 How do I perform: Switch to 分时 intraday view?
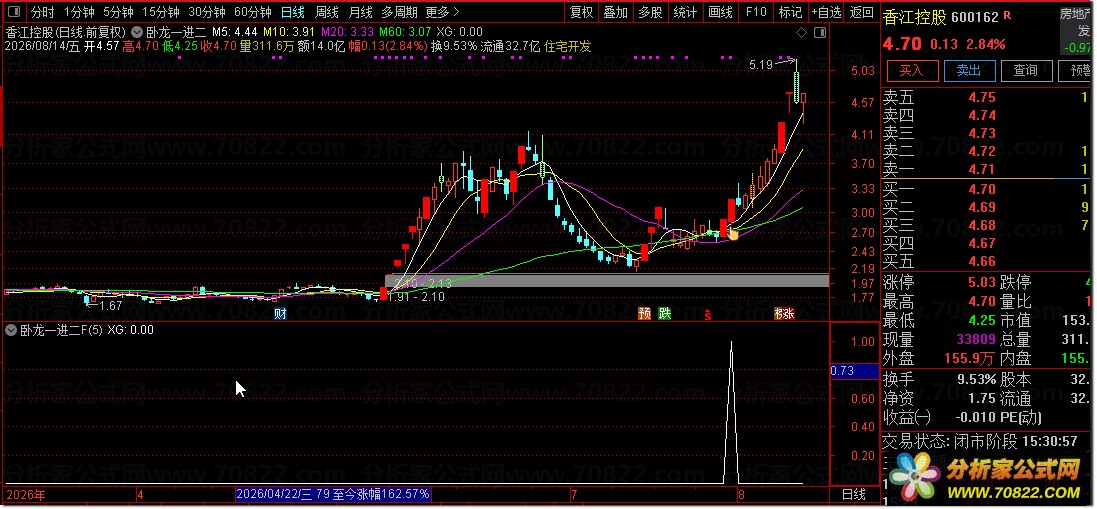click(x=42, y=12)
